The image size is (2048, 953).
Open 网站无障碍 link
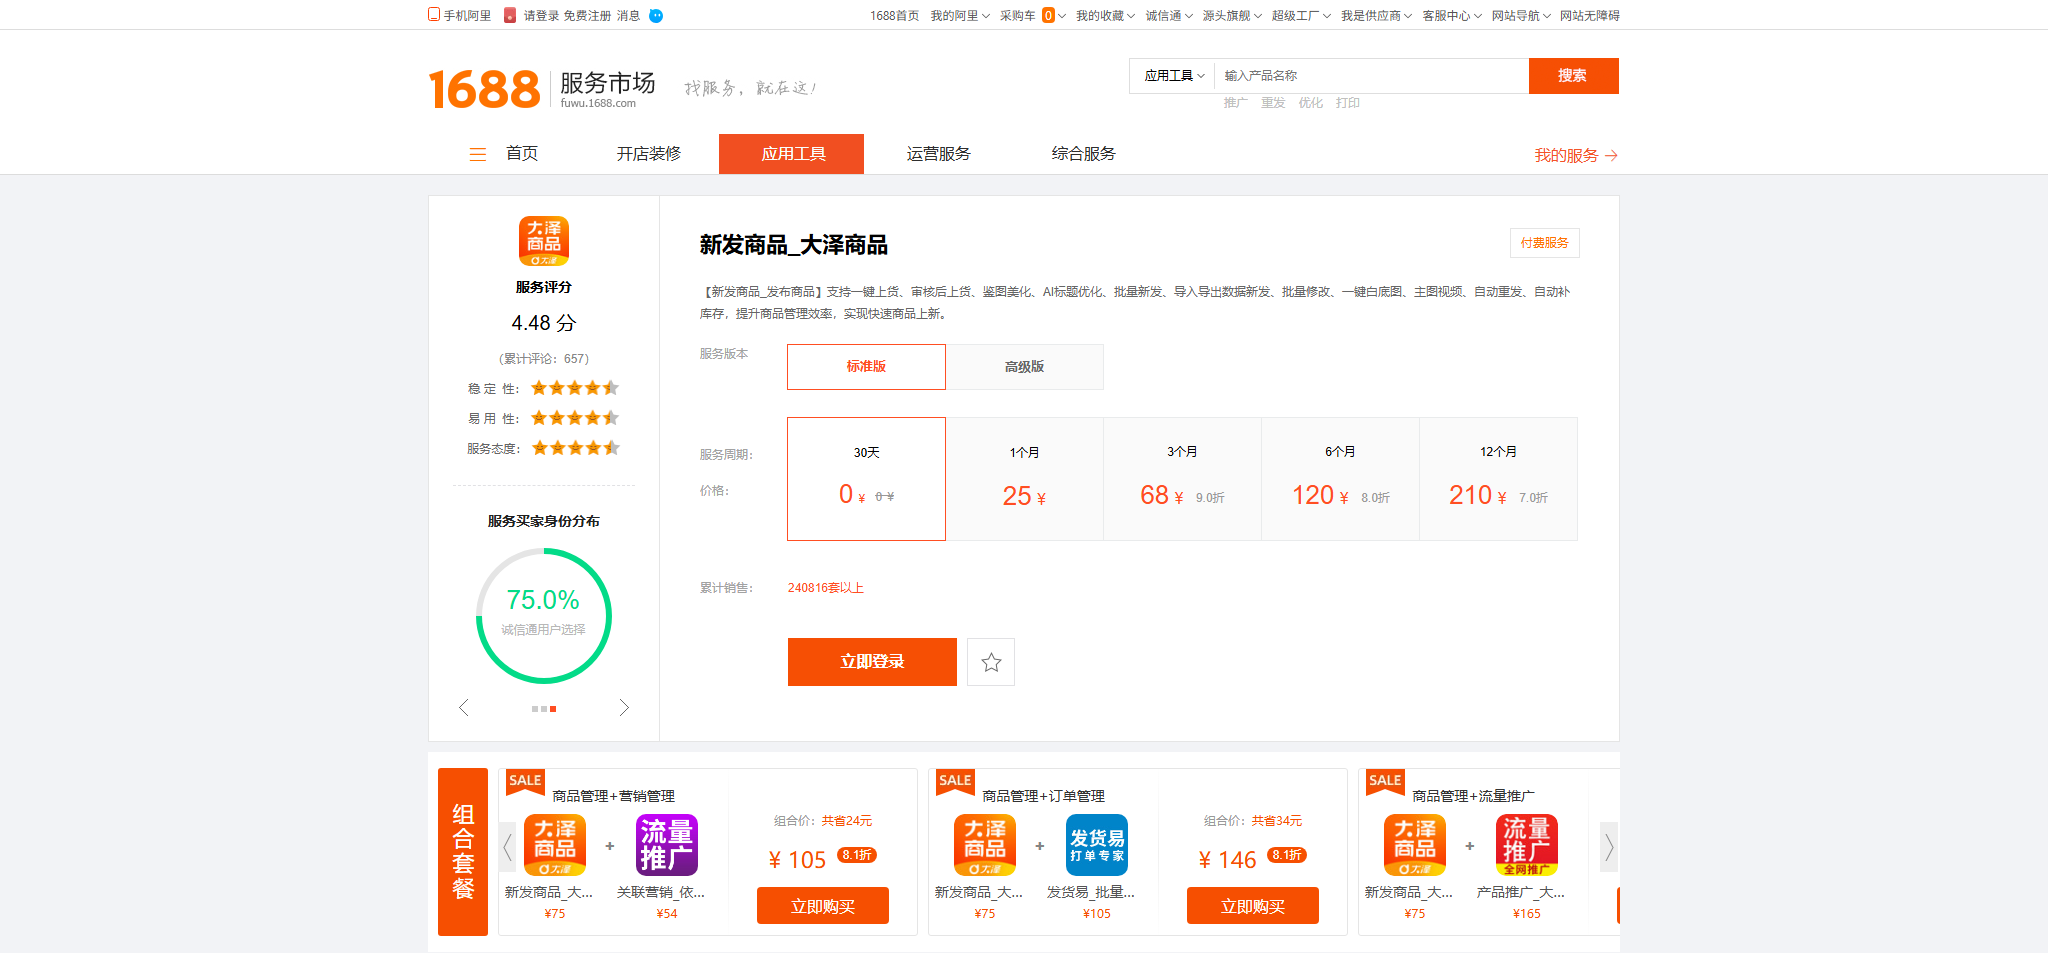click(x=1590, y=15)
